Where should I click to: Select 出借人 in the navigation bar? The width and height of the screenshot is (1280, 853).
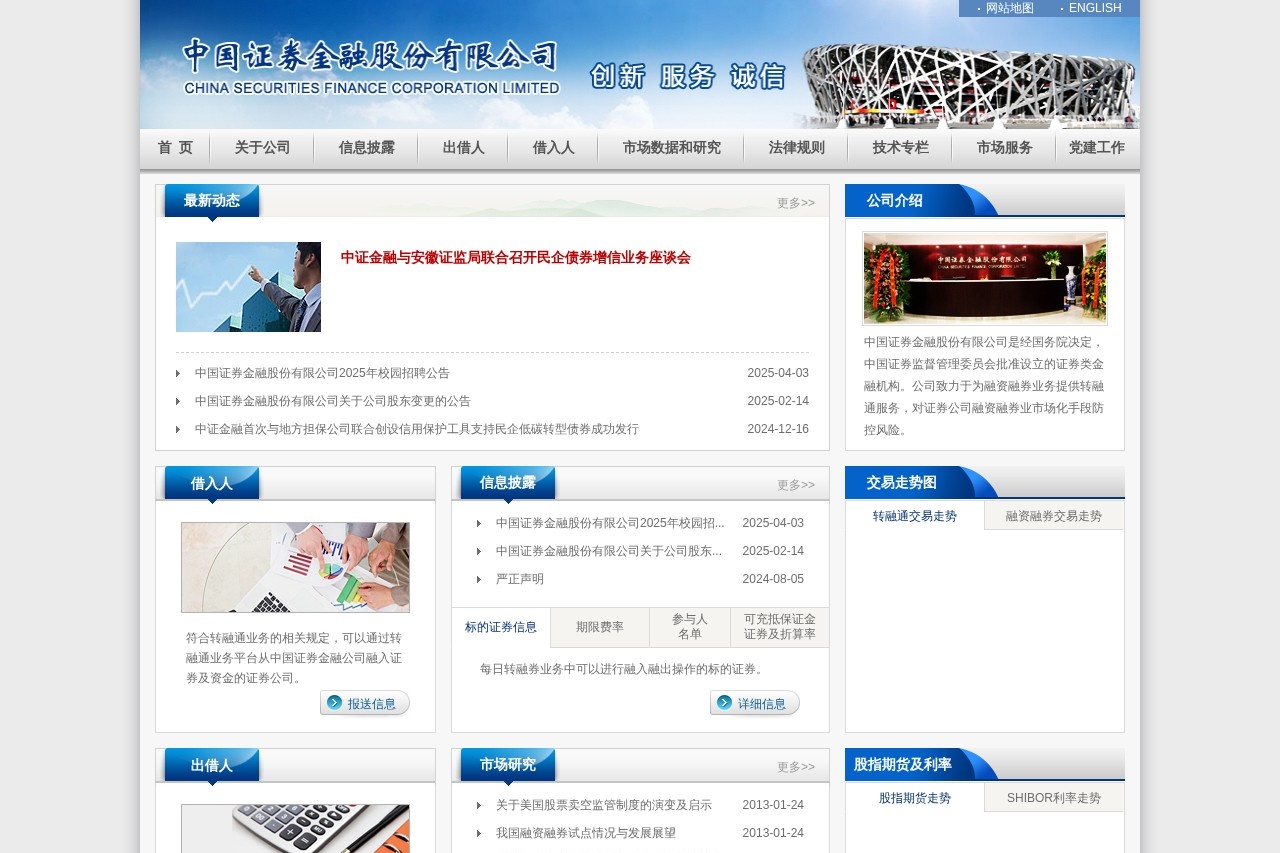coord(463,148)
